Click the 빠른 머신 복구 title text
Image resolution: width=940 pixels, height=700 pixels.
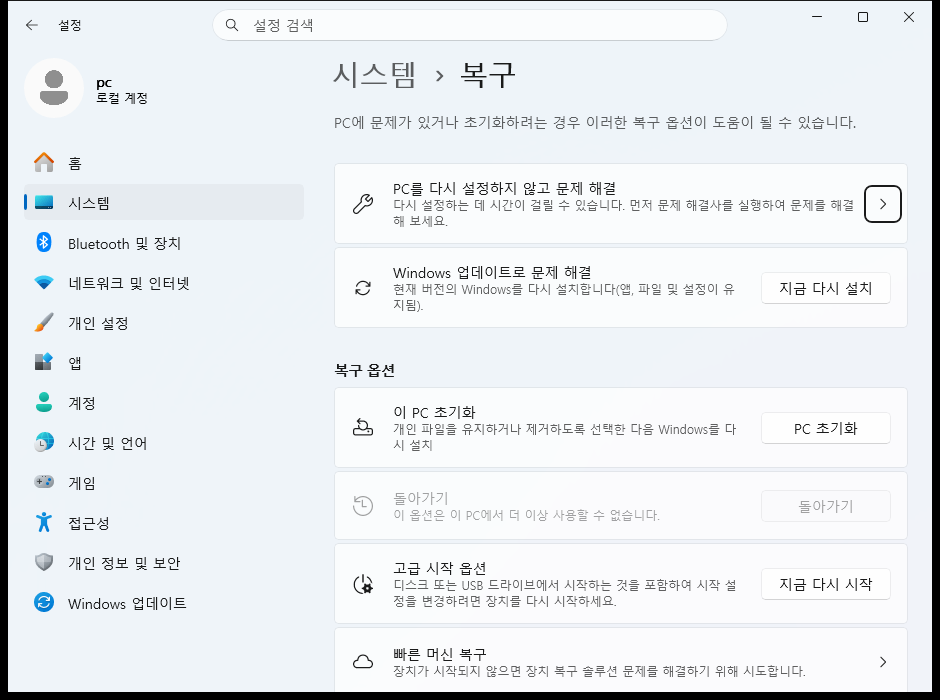[439, 653]
